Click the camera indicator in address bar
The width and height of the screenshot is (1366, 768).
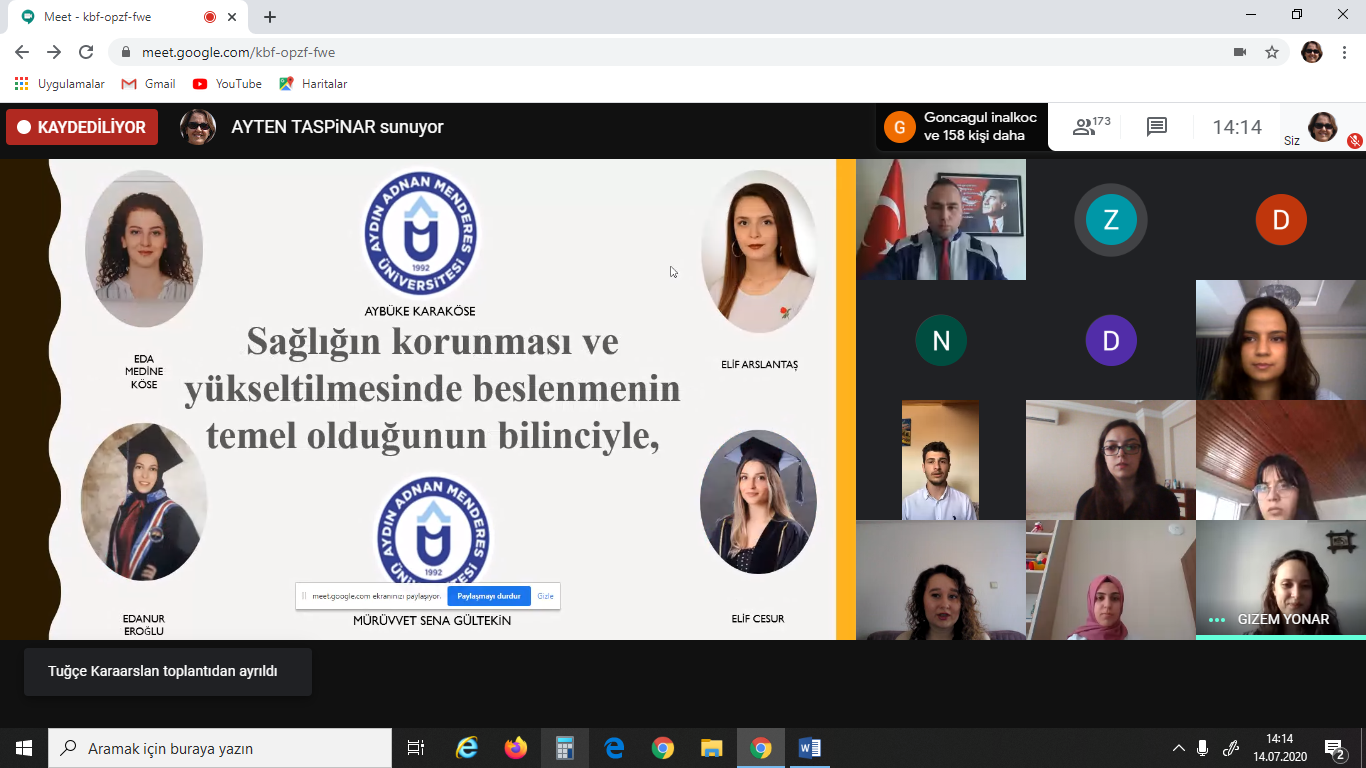tap(1240, 52)
